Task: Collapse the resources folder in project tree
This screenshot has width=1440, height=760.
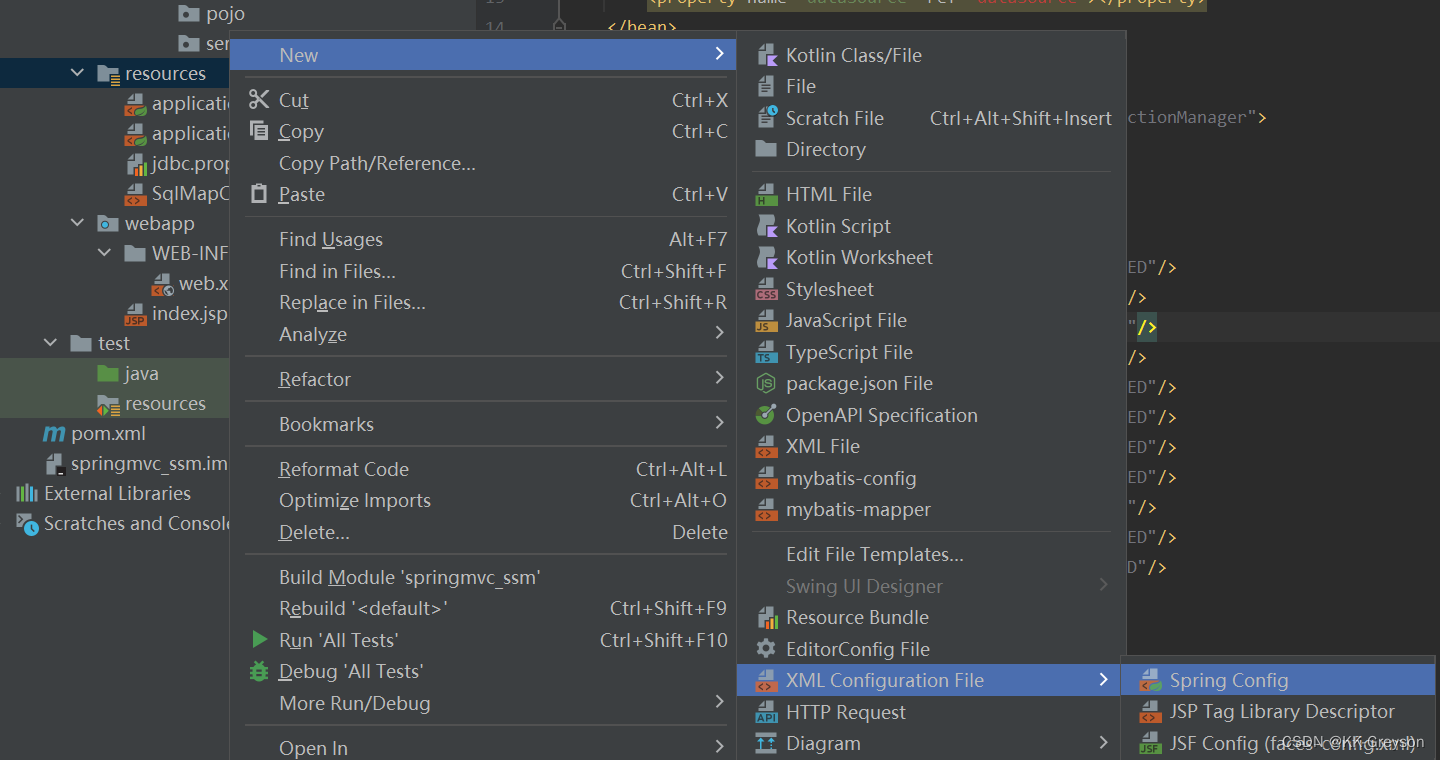Action: coord(78,73)
